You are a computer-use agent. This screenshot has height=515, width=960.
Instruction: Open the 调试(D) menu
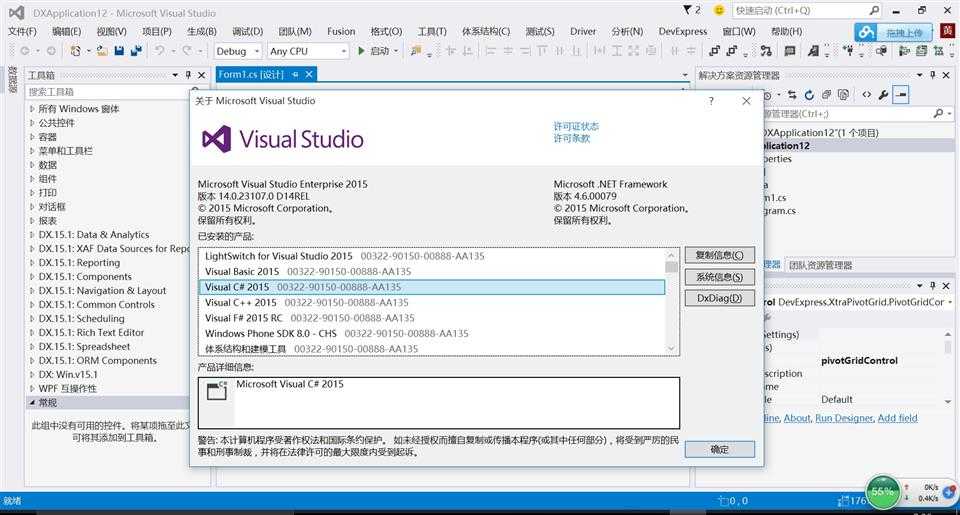[247, 31]
